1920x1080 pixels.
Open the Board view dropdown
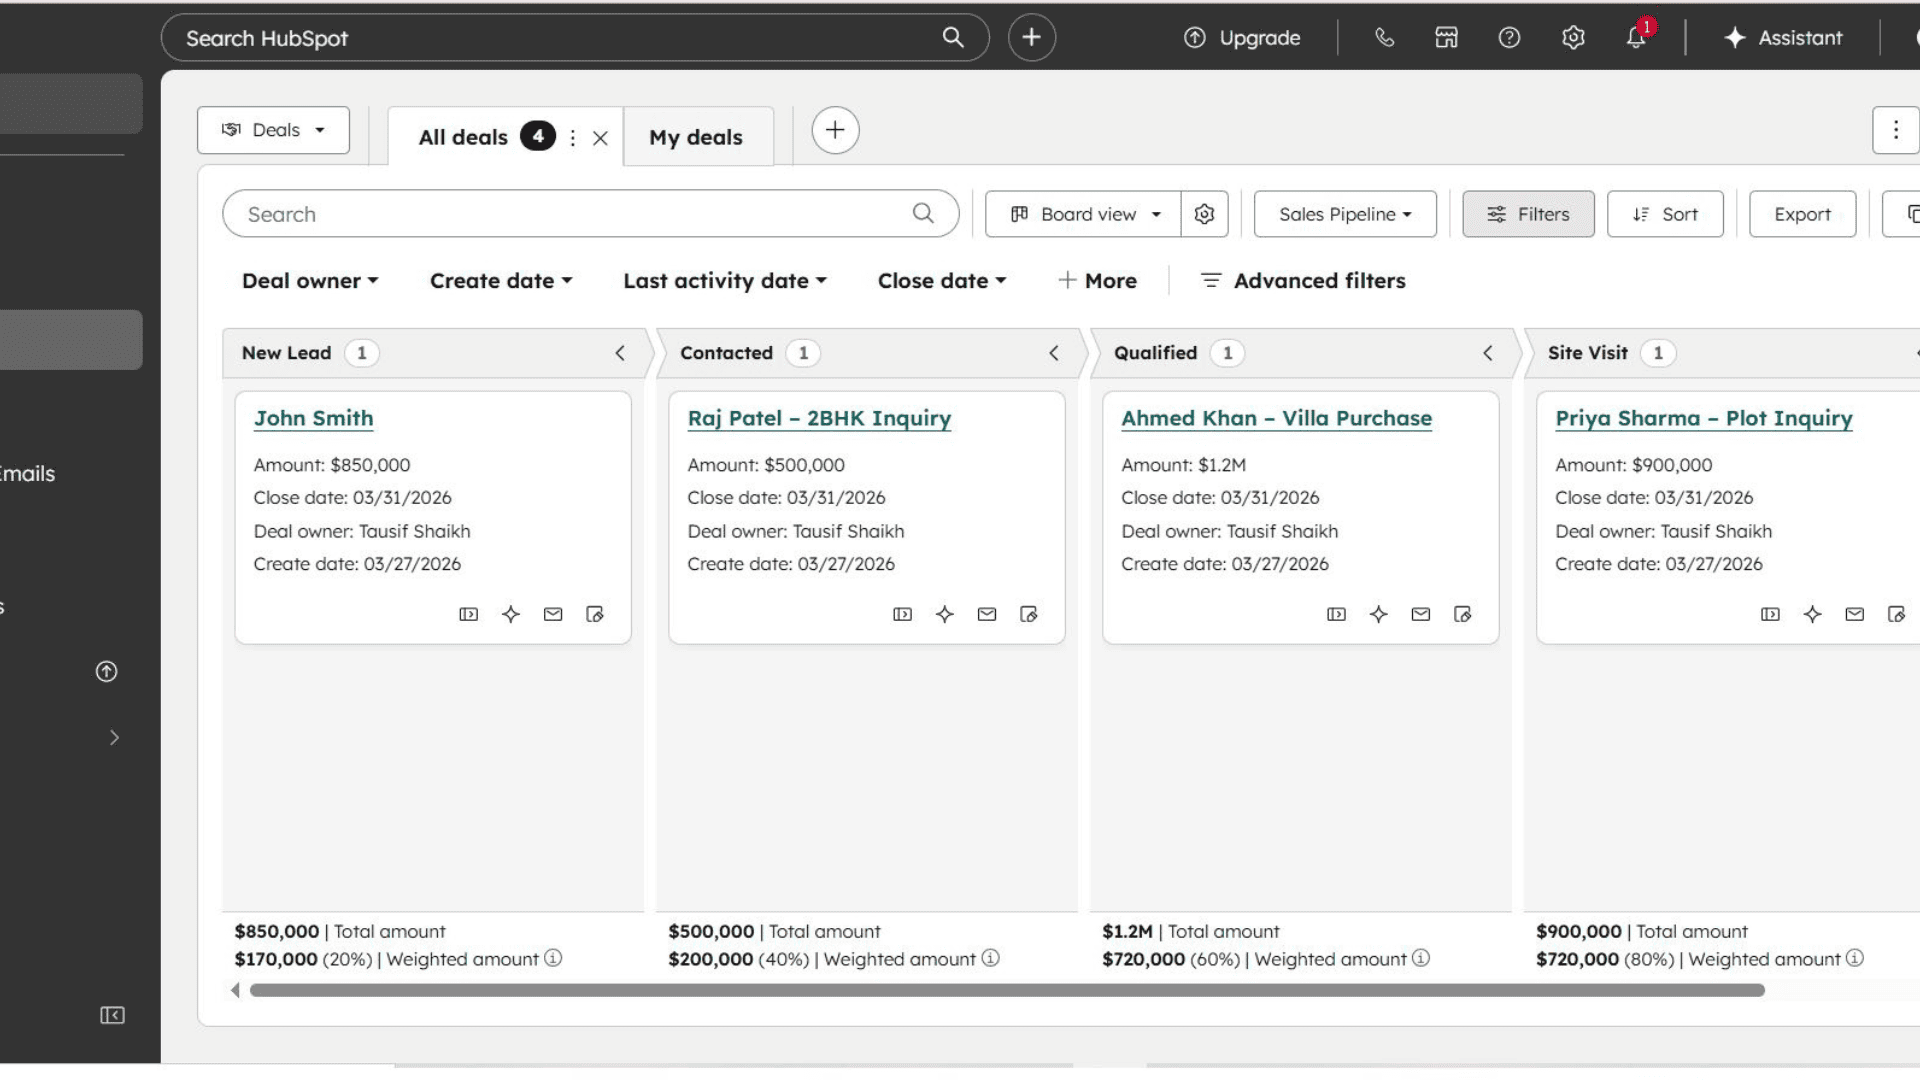(1086, 214)
